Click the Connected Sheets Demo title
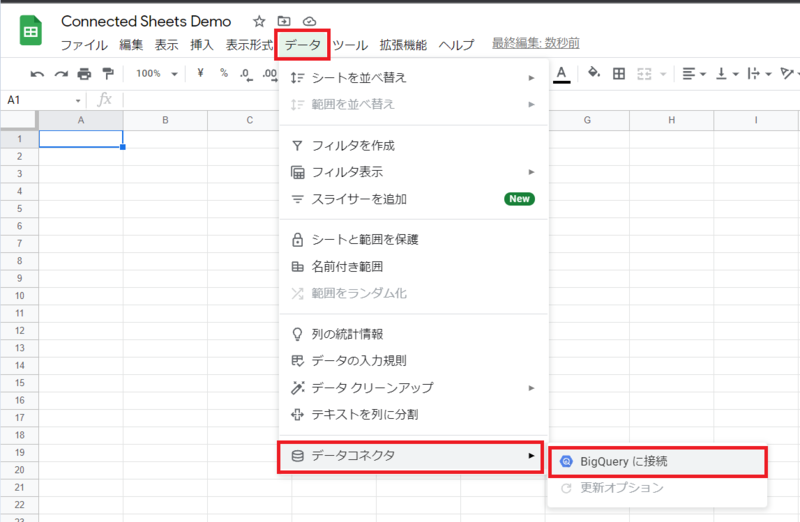 click(x=146, y=21)
